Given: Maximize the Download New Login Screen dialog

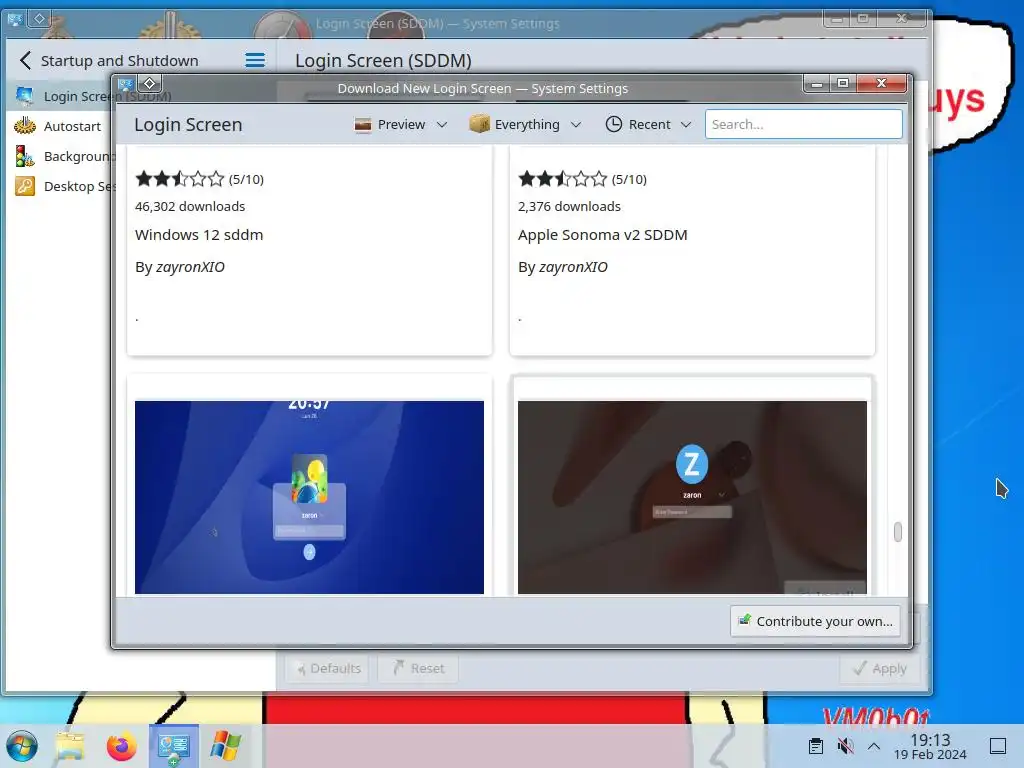Looking at the screenshot, I should click(x=843, y=83).
